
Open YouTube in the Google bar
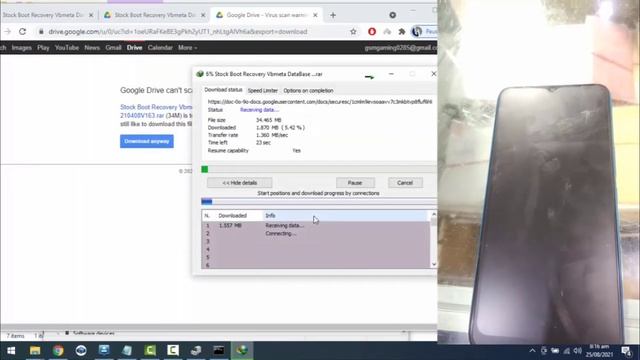[x=67, y=48]
